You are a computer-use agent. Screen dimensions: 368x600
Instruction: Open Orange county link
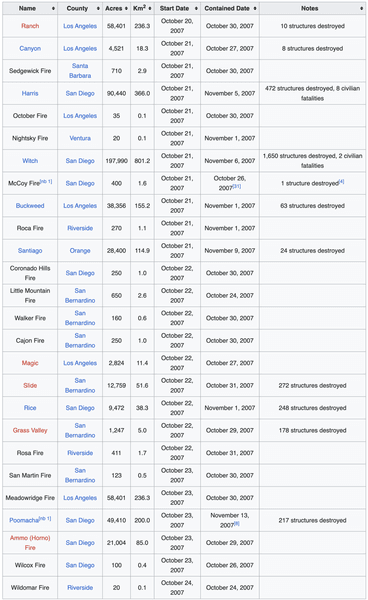[80, 251]
